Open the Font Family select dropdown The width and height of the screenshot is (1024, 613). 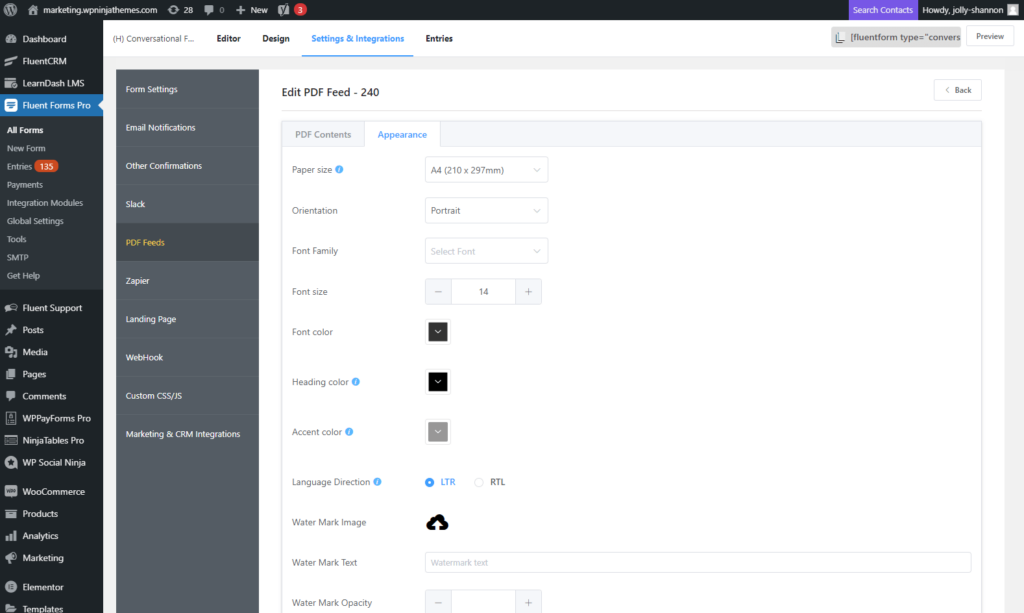pyautogui.click(x=486, y=250)
